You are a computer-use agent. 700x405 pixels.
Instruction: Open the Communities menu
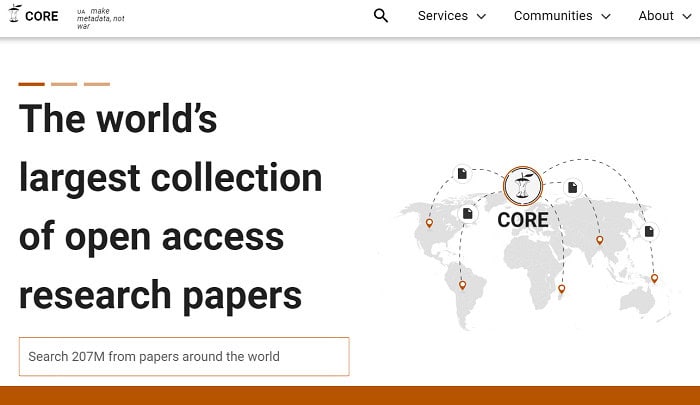click(553, 16)
